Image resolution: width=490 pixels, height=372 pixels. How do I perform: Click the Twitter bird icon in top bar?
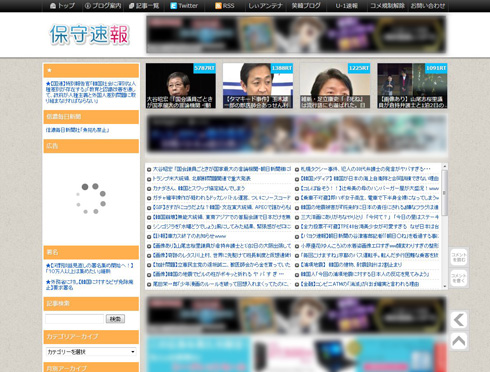173,6
